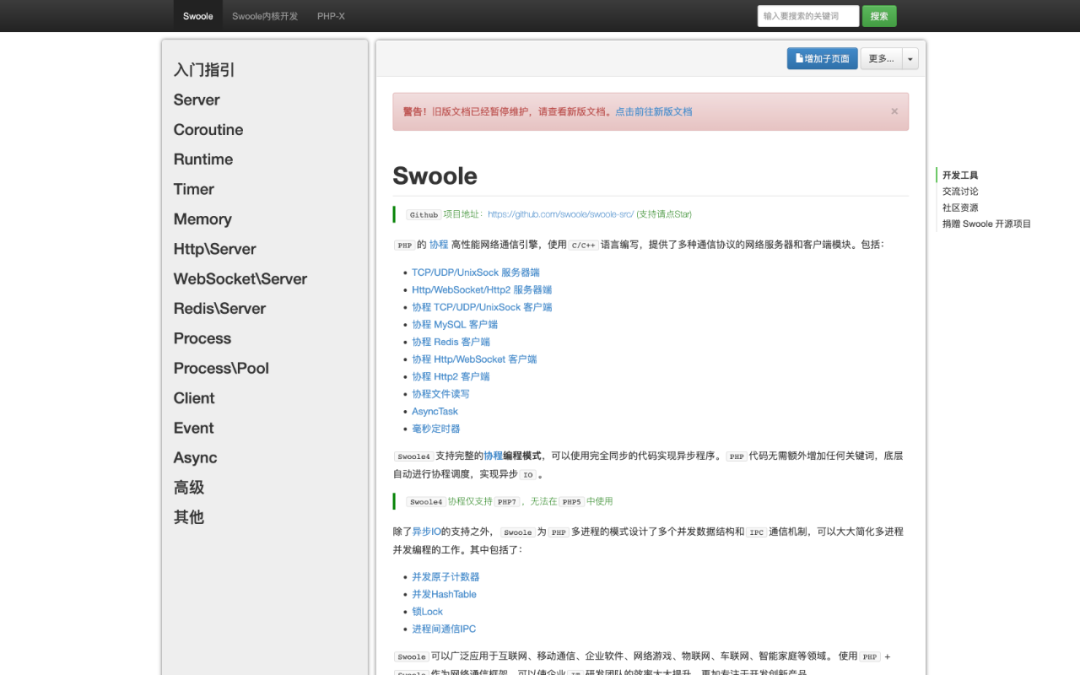Open Runtime in the sidebar

coord(203,159)
